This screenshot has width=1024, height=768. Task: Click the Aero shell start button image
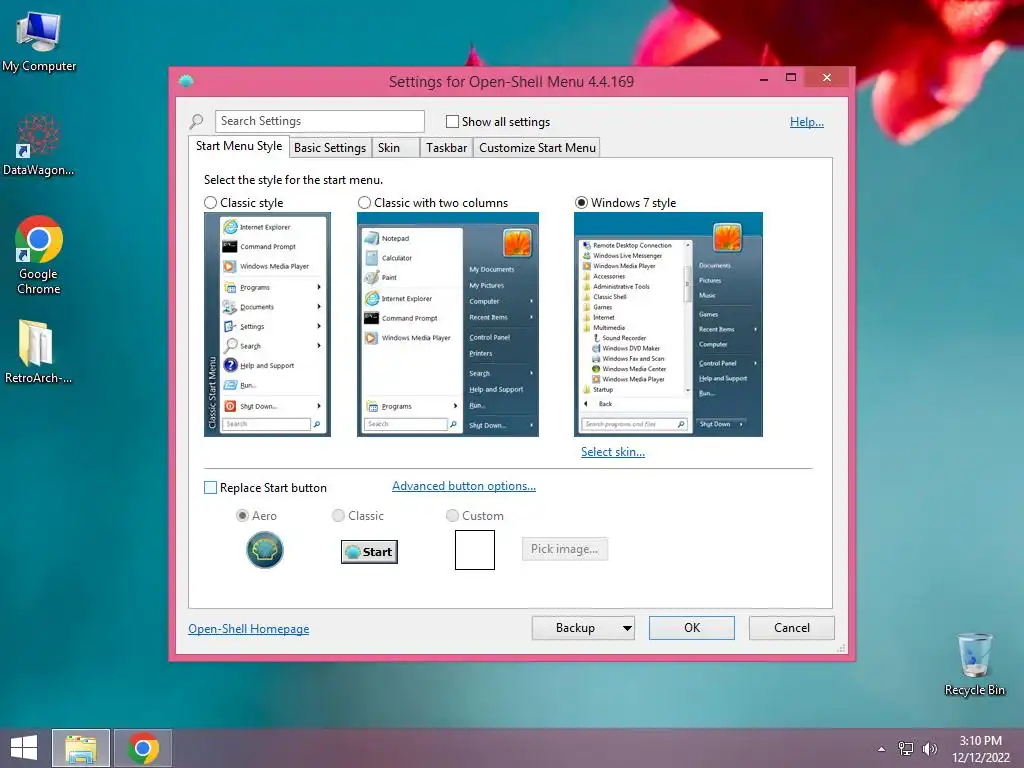pos(264,550)
